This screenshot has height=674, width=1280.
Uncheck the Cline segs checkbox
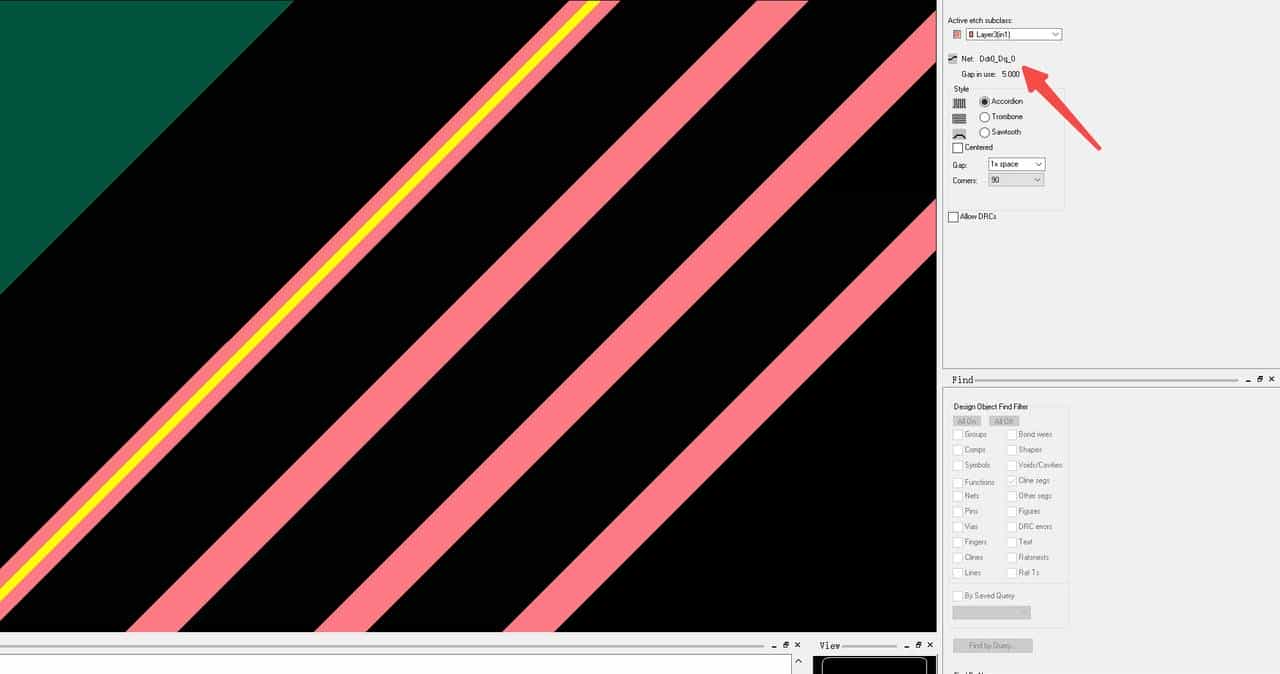tap(1012, 481)
